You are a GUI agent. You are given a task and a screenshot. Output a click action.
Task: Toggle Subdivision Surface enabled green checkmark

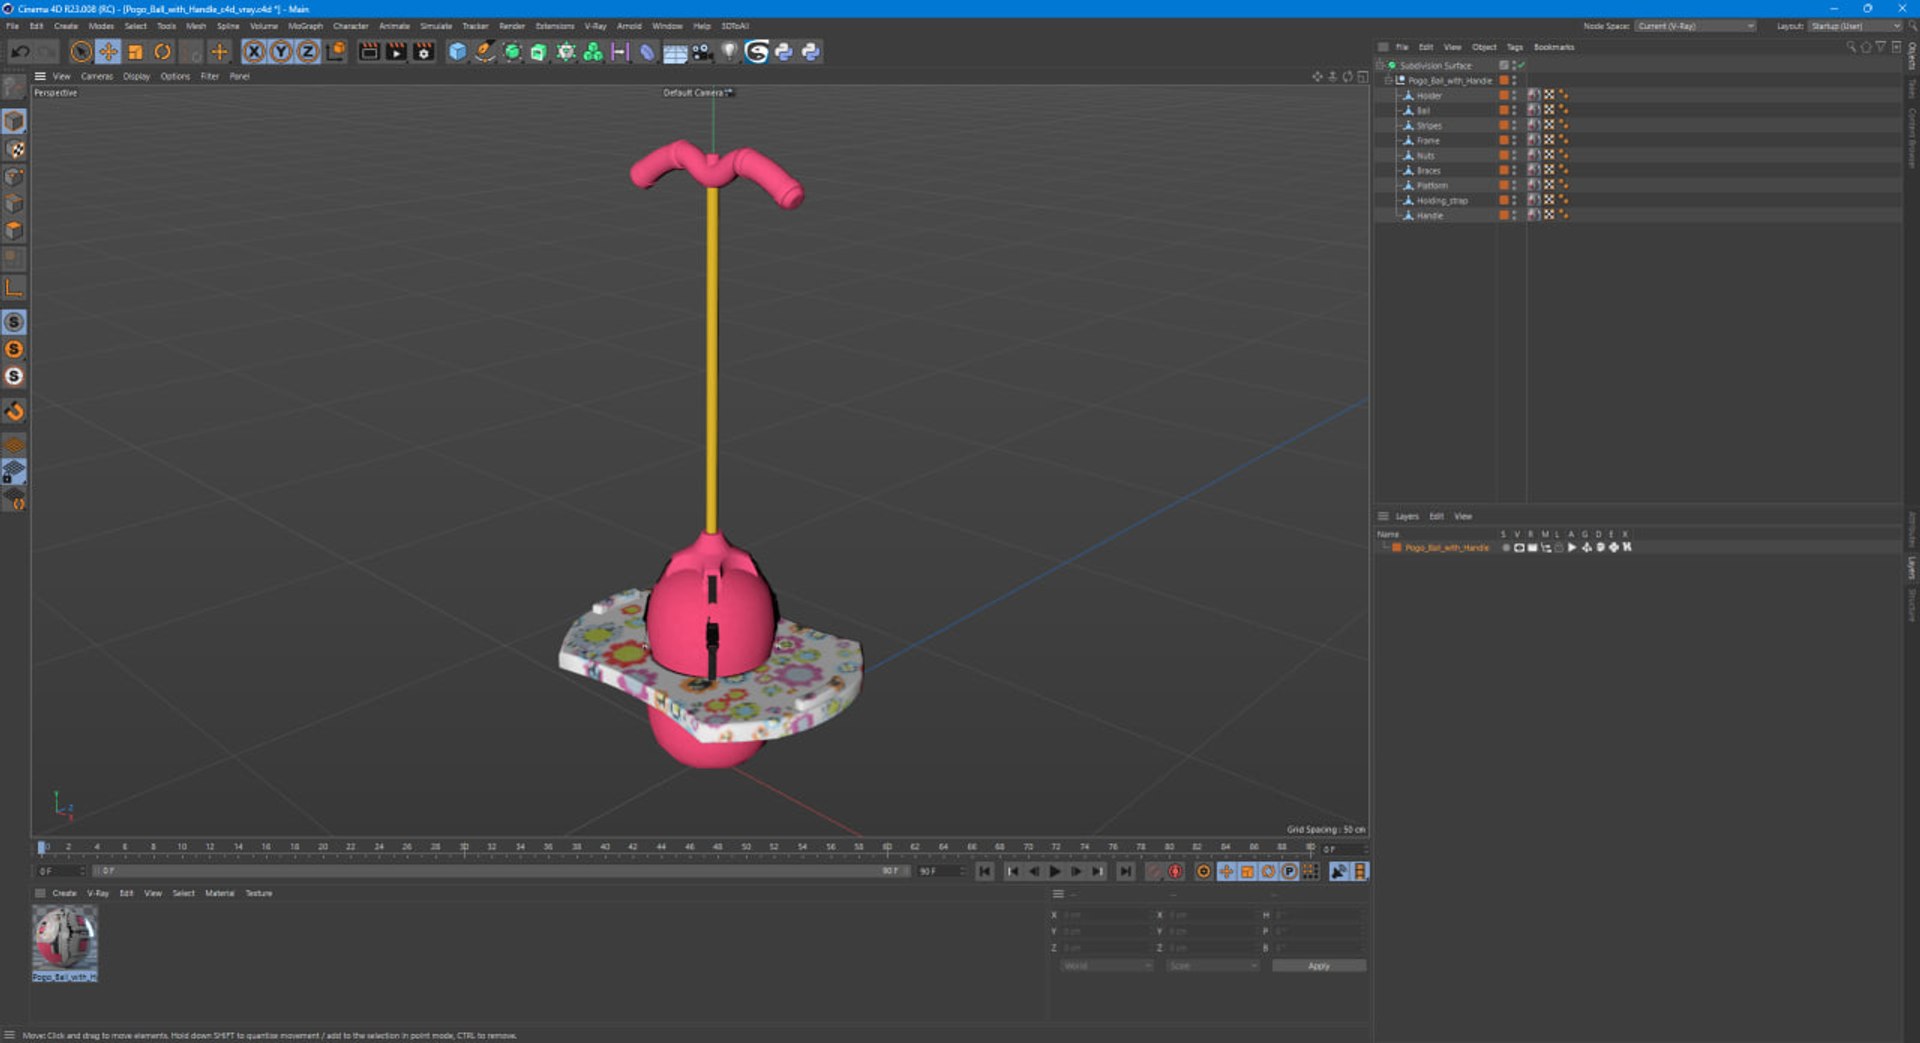[1521, 66]
